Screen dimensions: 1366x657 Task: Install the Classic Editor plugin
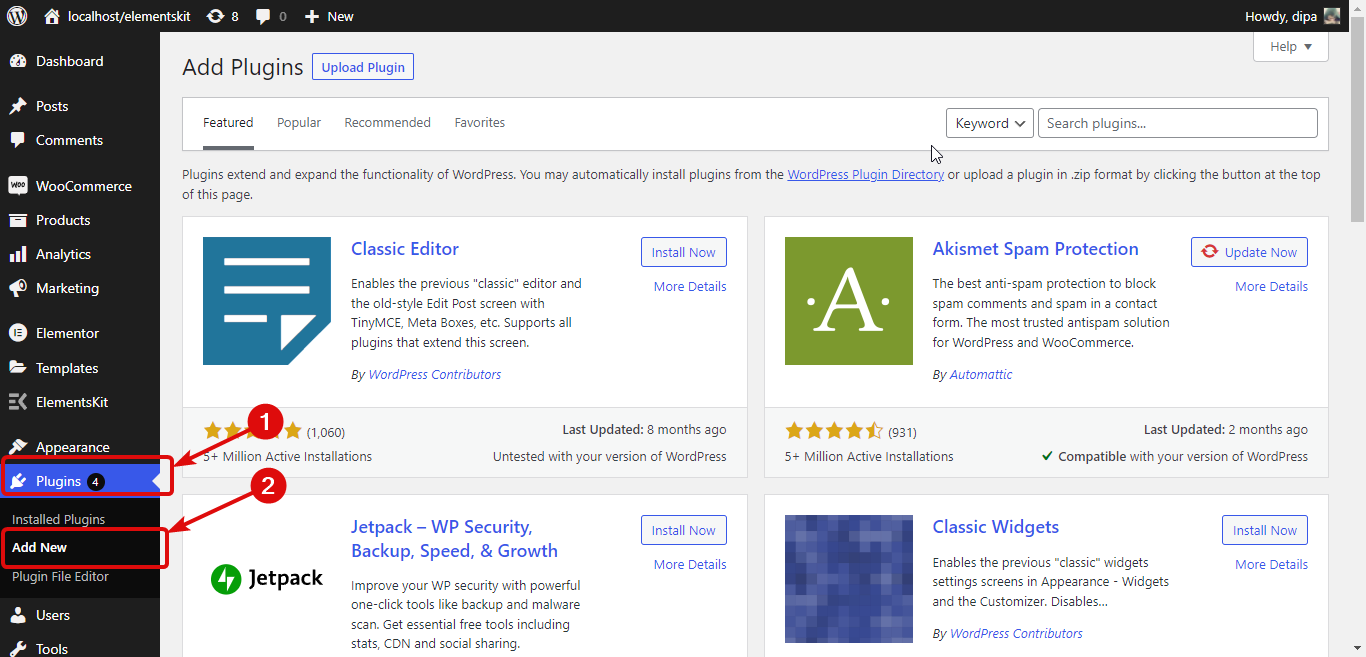(x=683, y=251)
